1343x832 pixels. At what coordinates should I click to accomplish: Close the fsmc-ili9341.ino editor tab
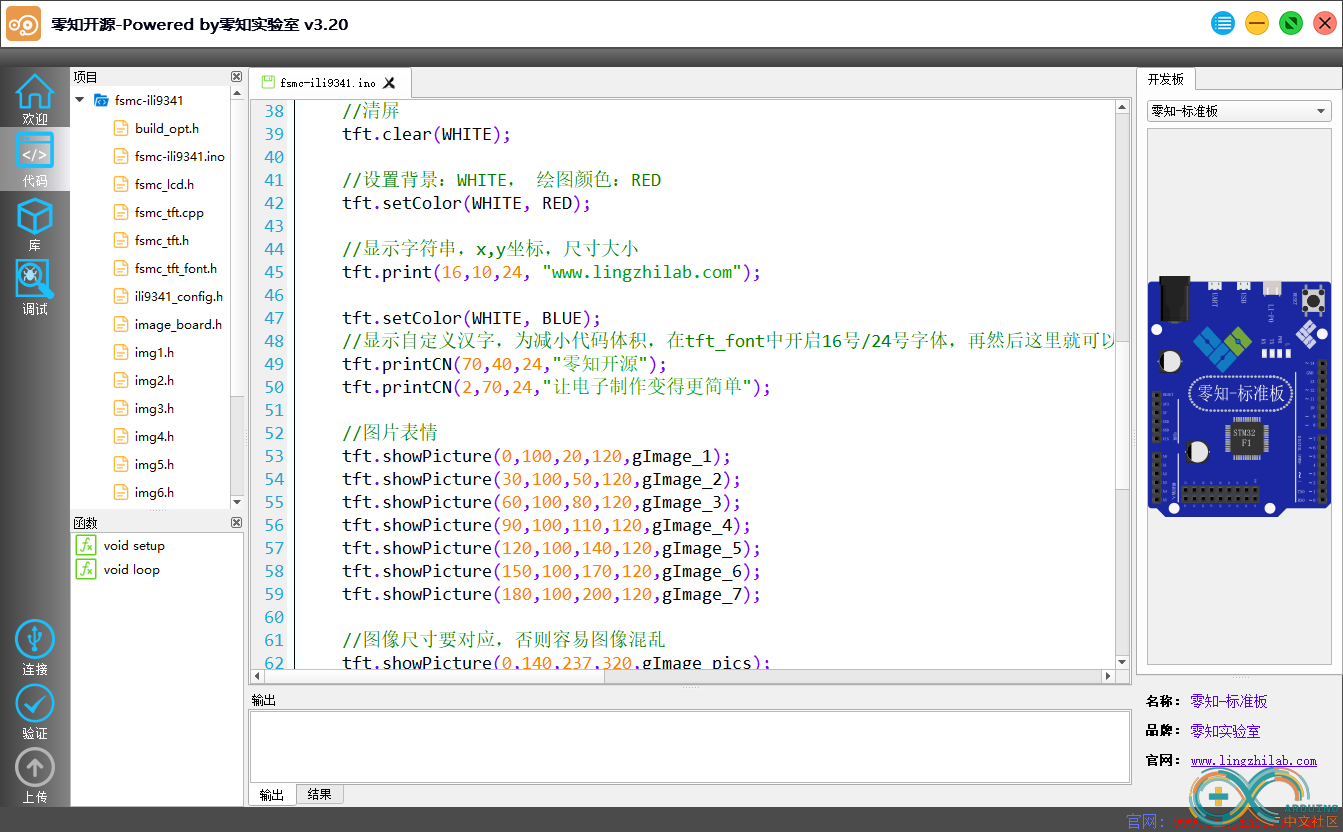click(389, 83)
